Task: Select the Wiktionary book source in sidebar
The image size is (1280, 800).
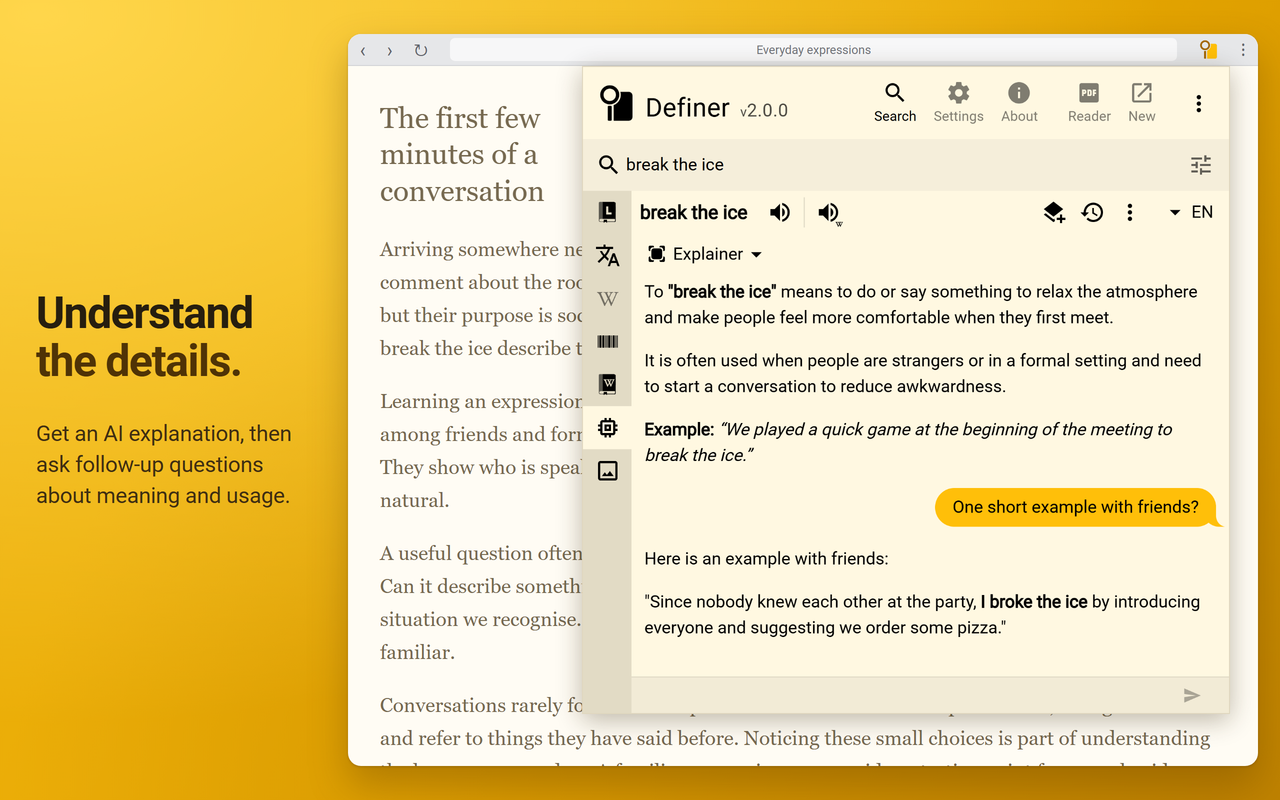Action: coord(607,384)
